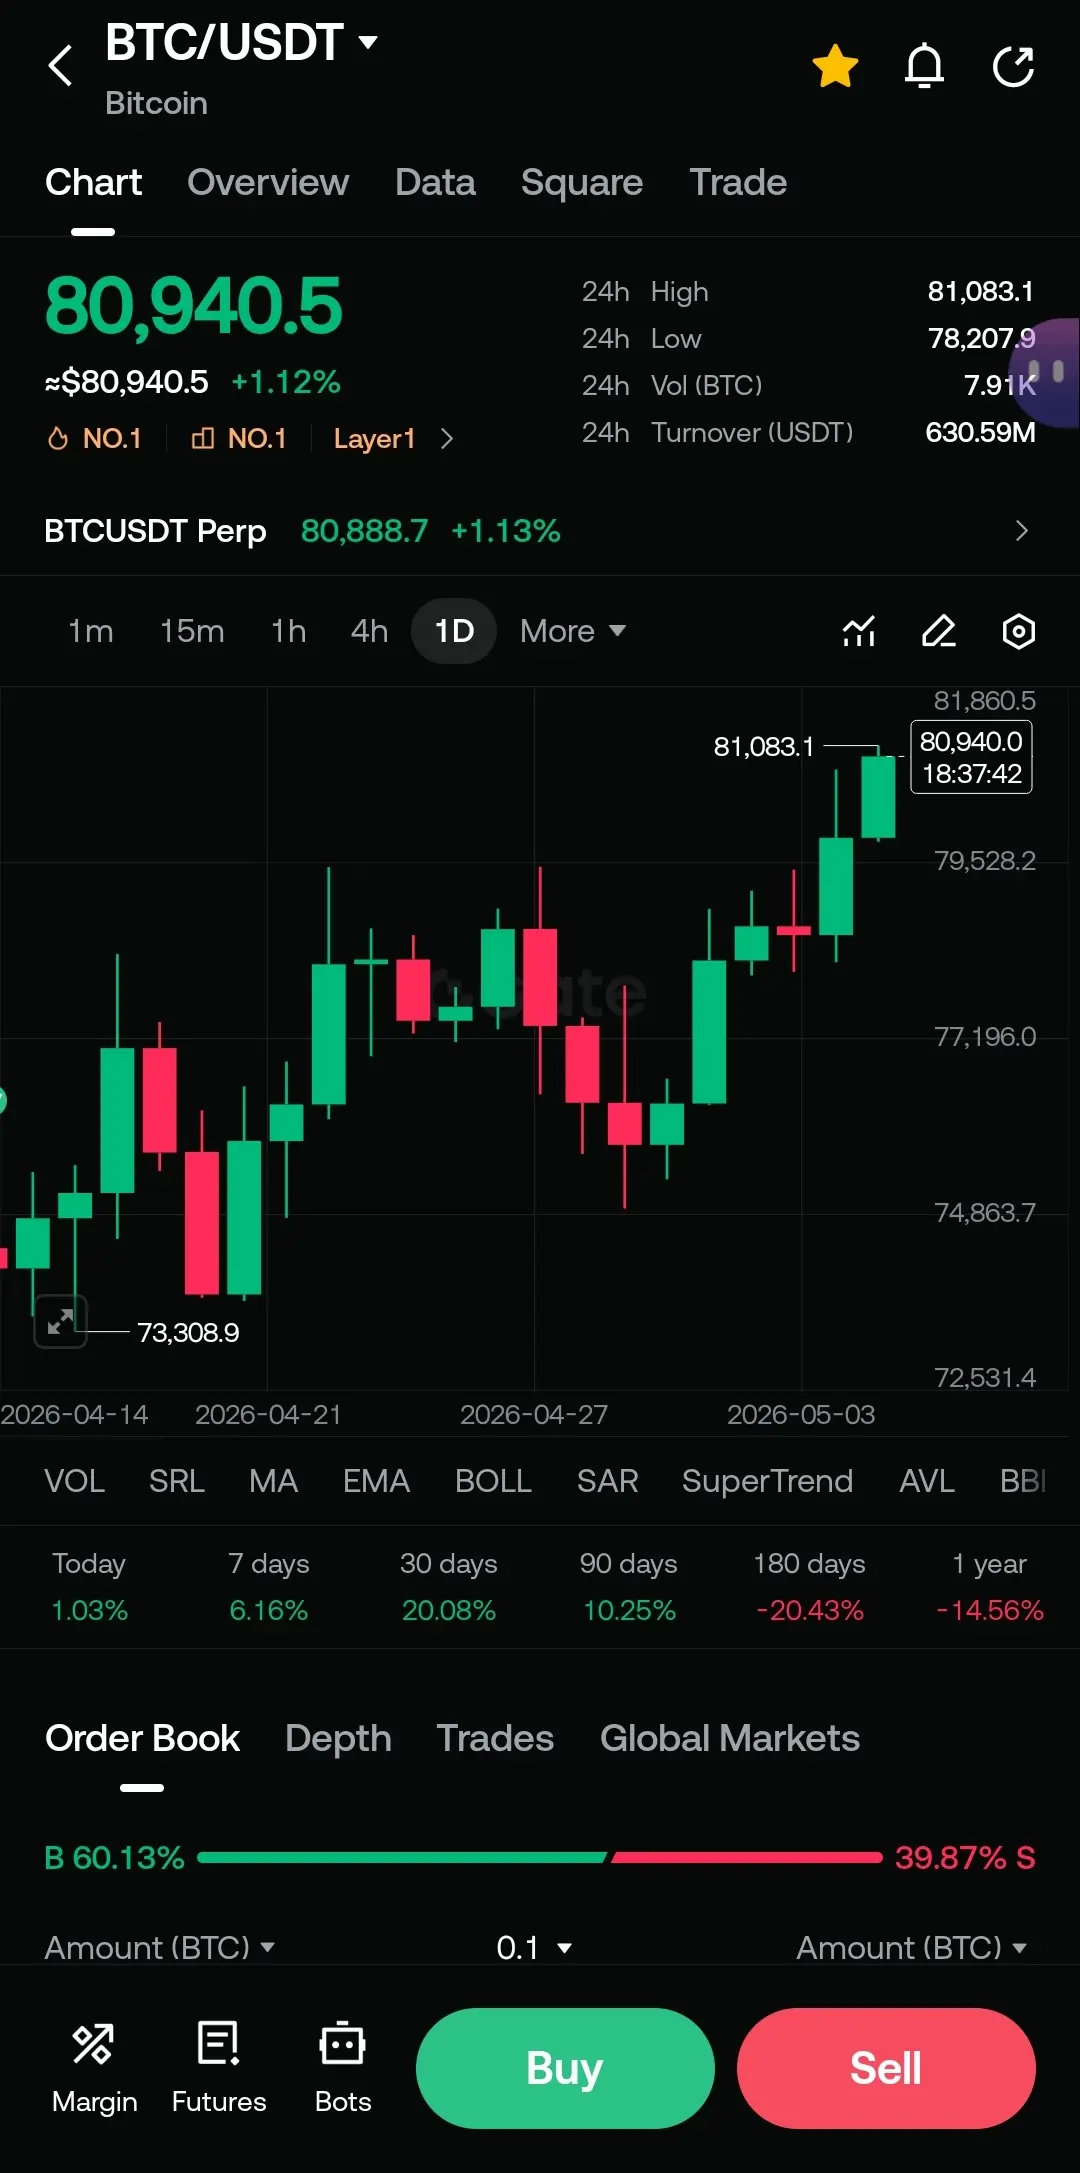Open price alerts bell icon
Screen dimensions: 1080x2173
coord(924,67)
